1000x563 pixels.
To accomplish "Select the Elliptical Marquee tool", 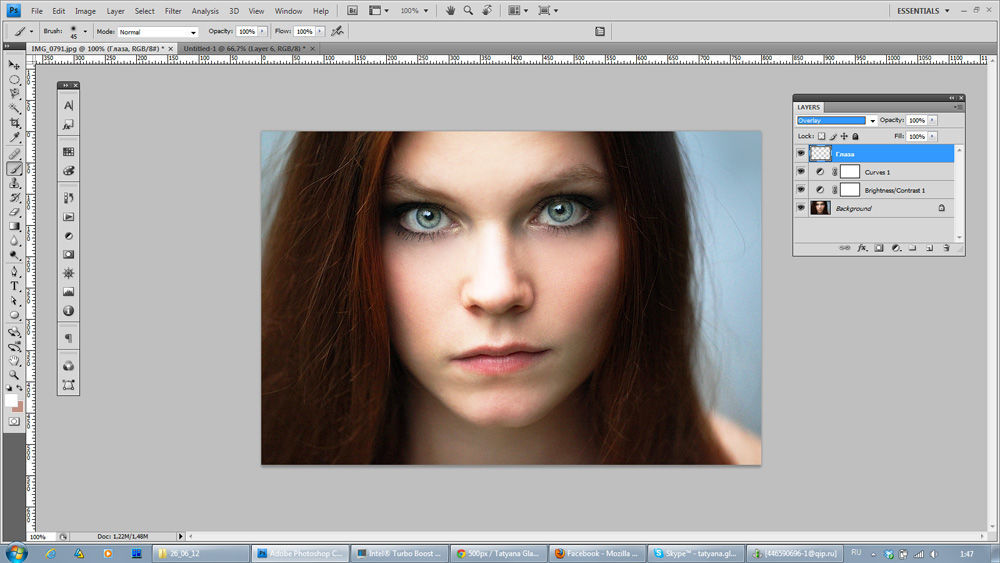I will [x=14, y=80].
